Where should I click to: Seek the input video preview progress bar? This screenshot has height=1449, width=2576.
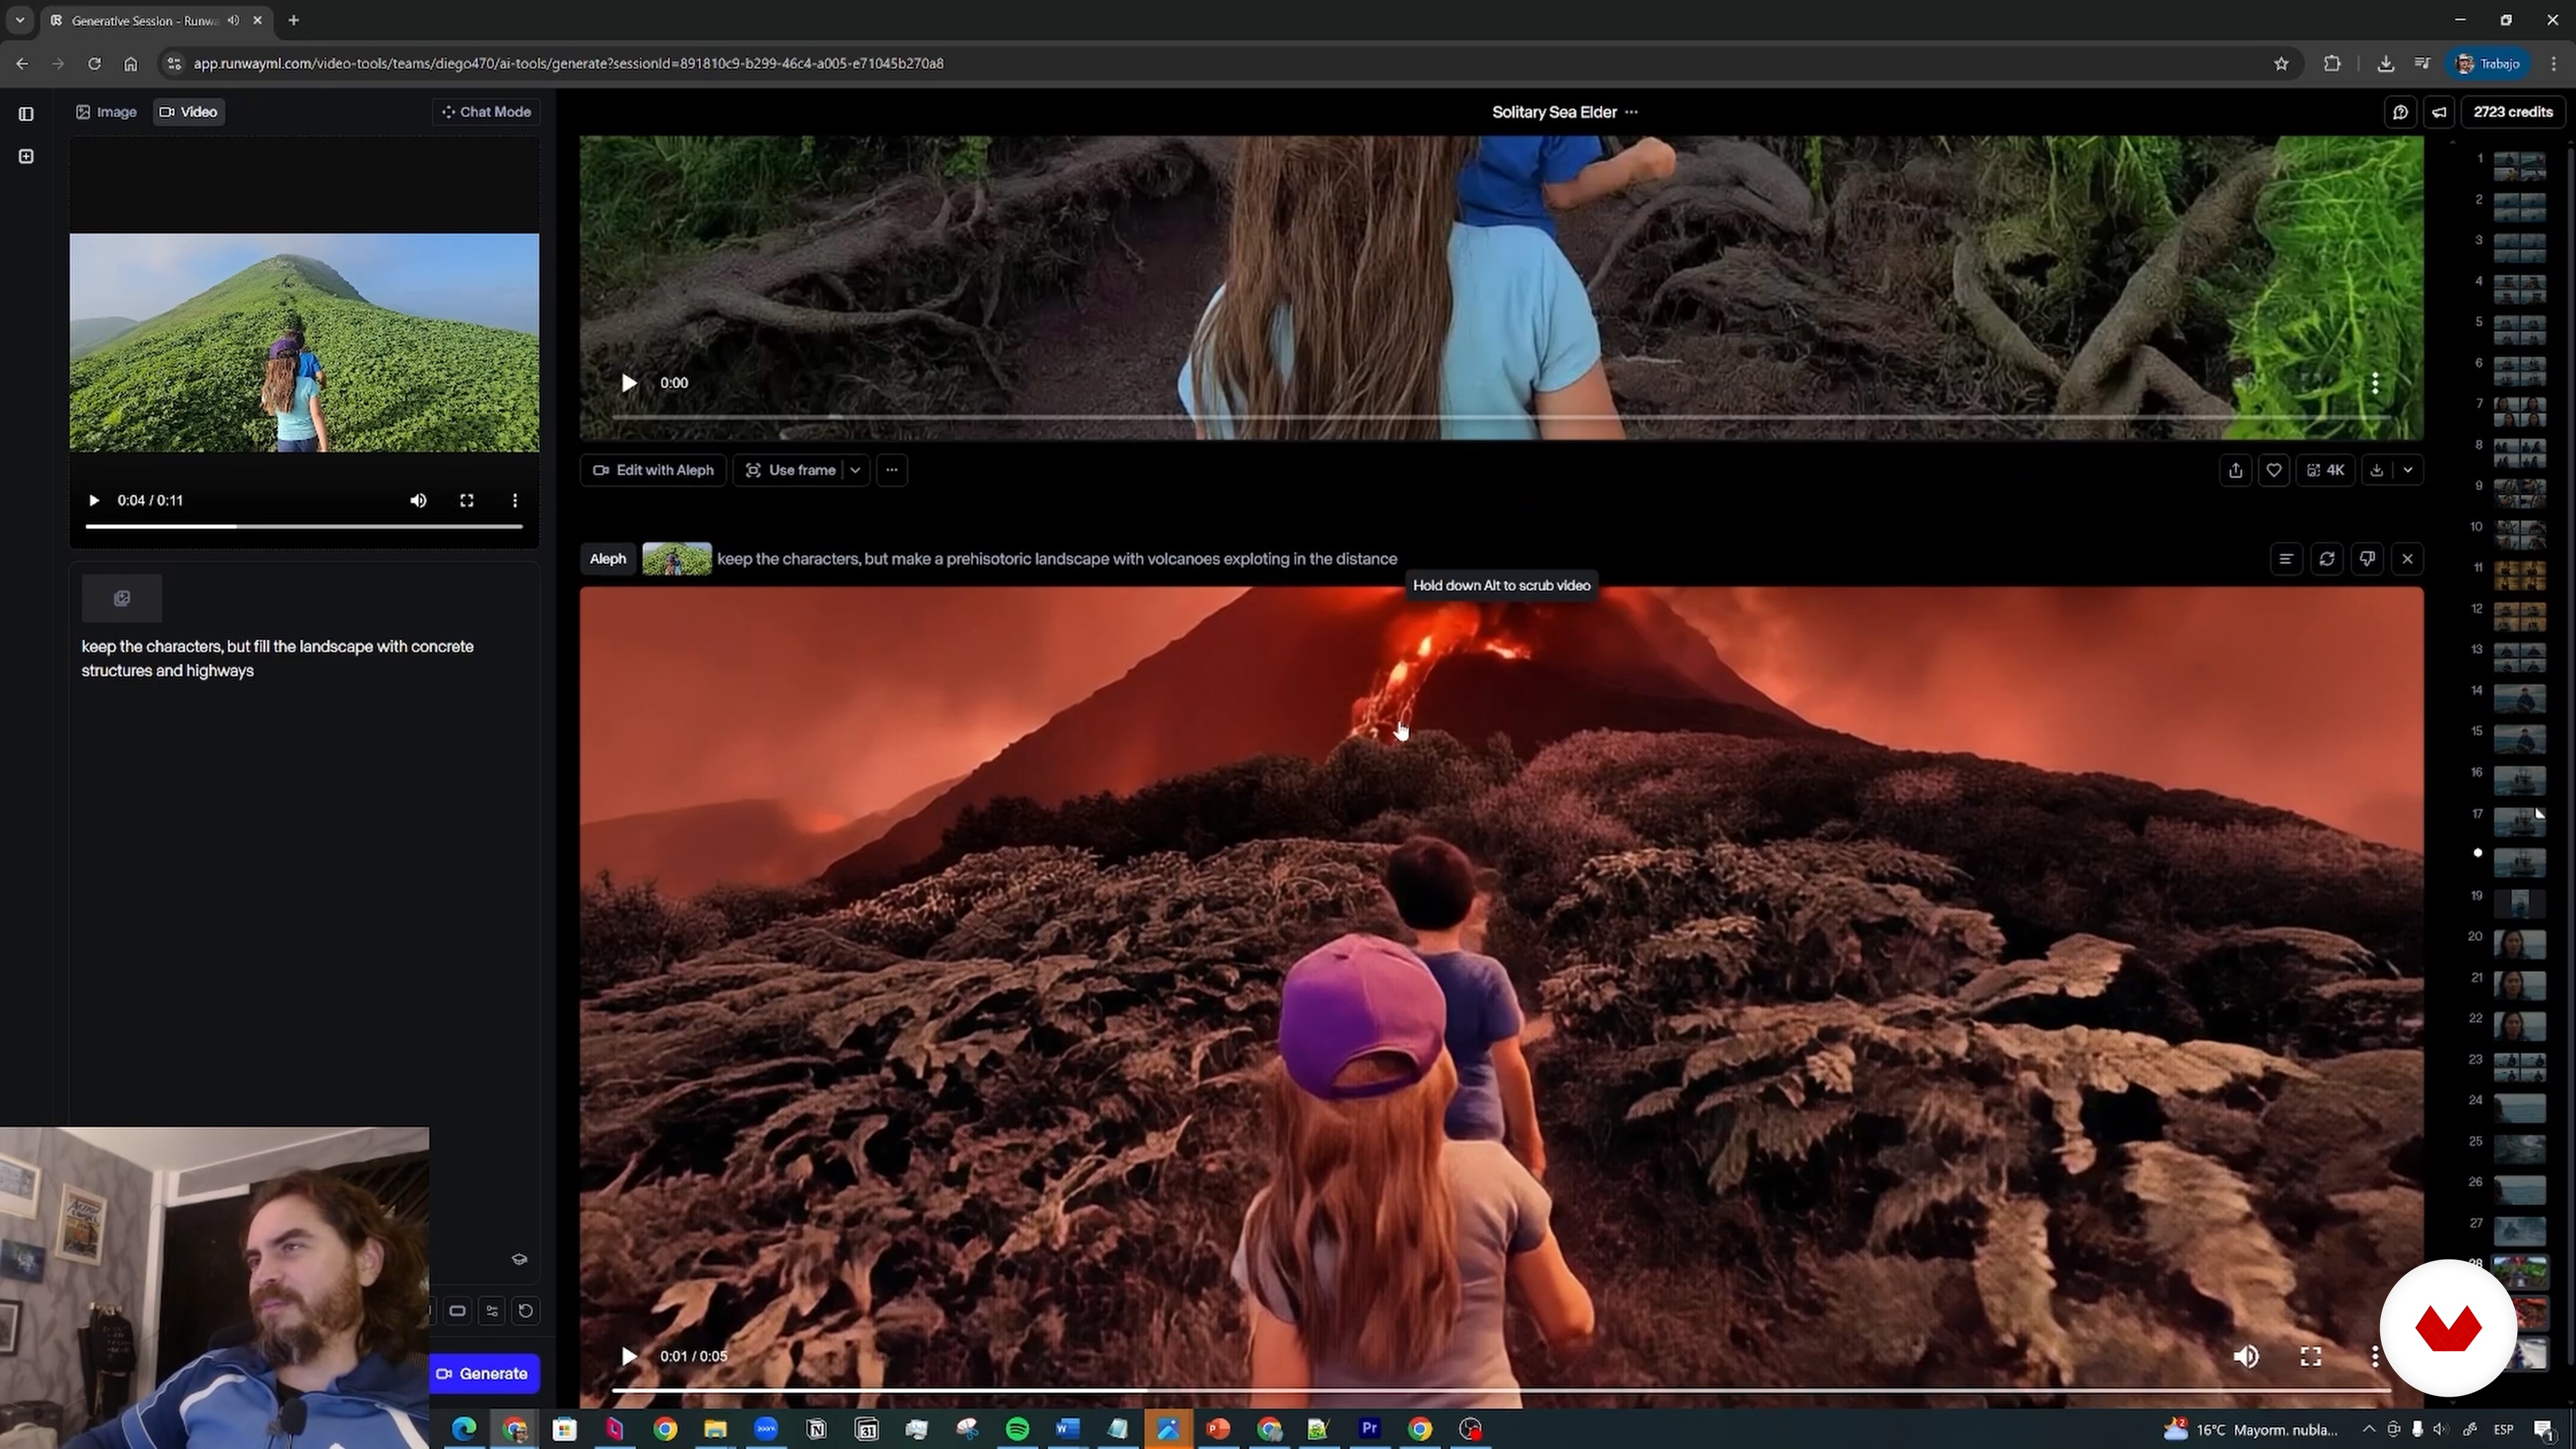click(304, 526)
